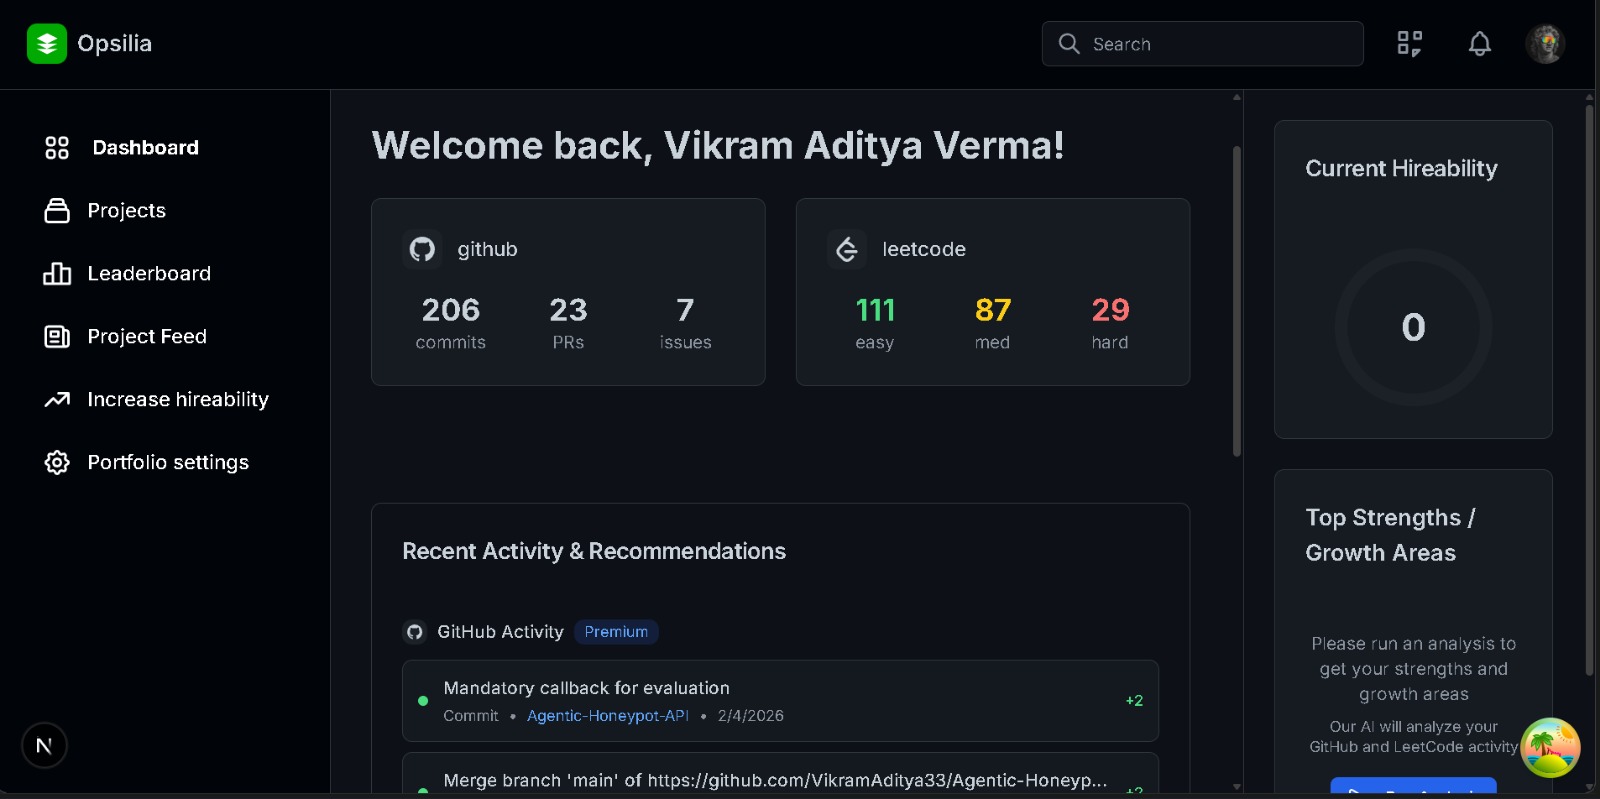1600x799 pixels.
Task: Open the Agentic-Honeypot-API repository link
Action: (x=607, y=716)
